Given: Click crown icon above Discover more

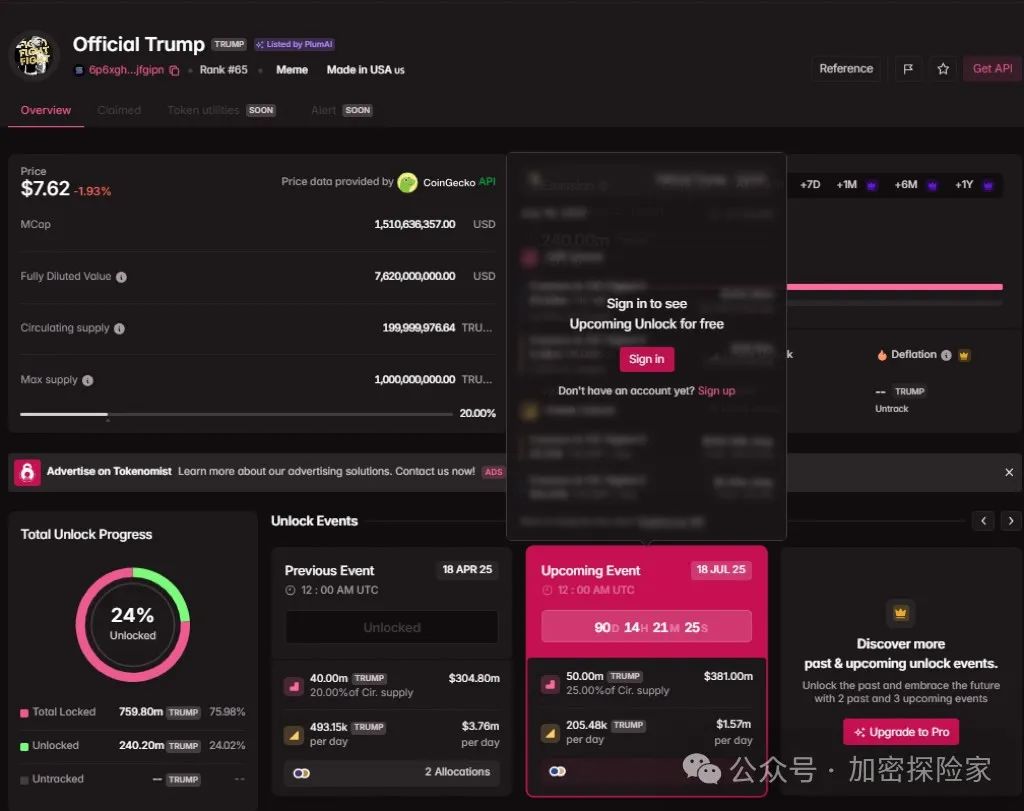Looking at the screenshot, I should coord(901,613).
